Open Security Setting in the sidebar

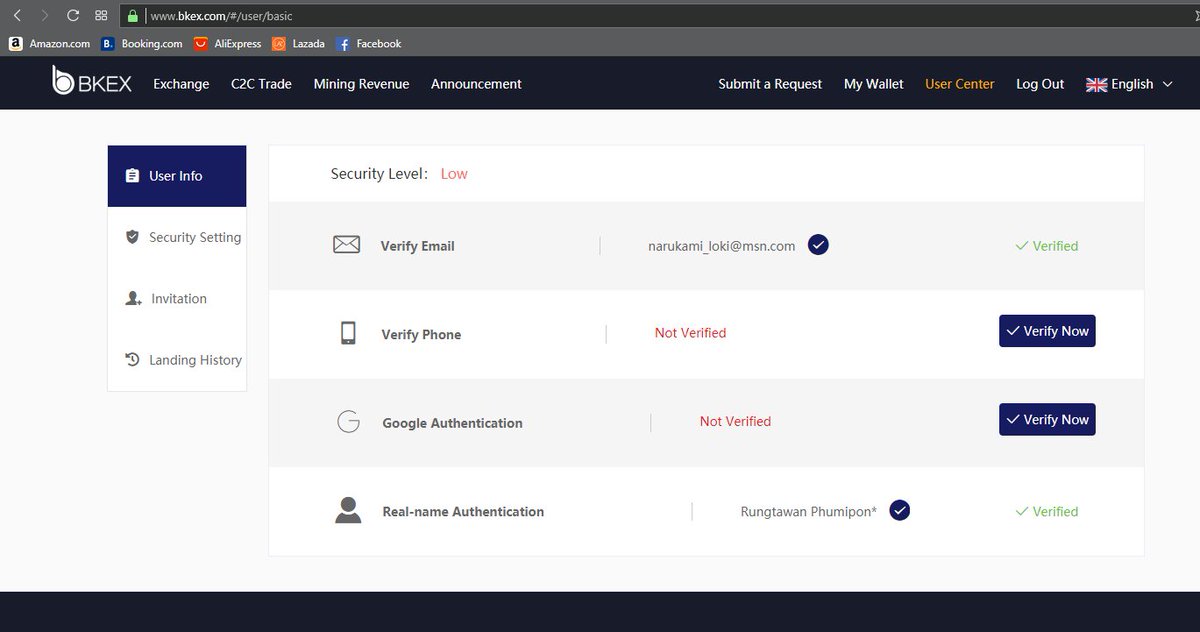[177, 237]
